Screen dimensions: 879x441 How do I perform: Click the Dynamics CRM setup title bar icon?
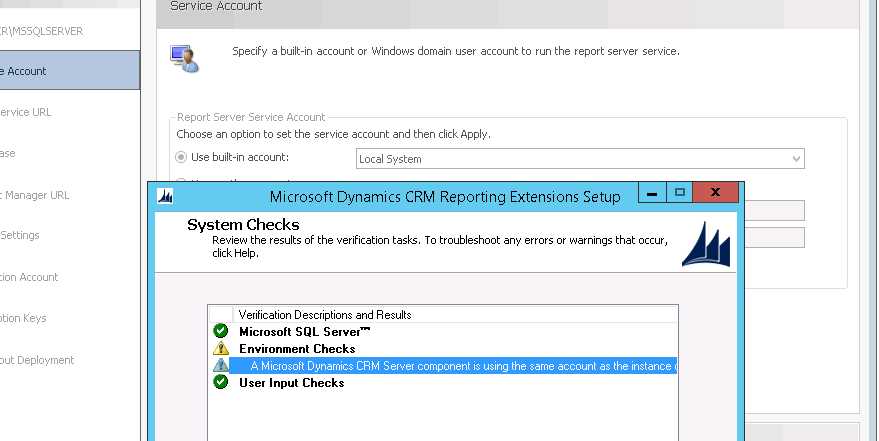click(x=166, y=196)
